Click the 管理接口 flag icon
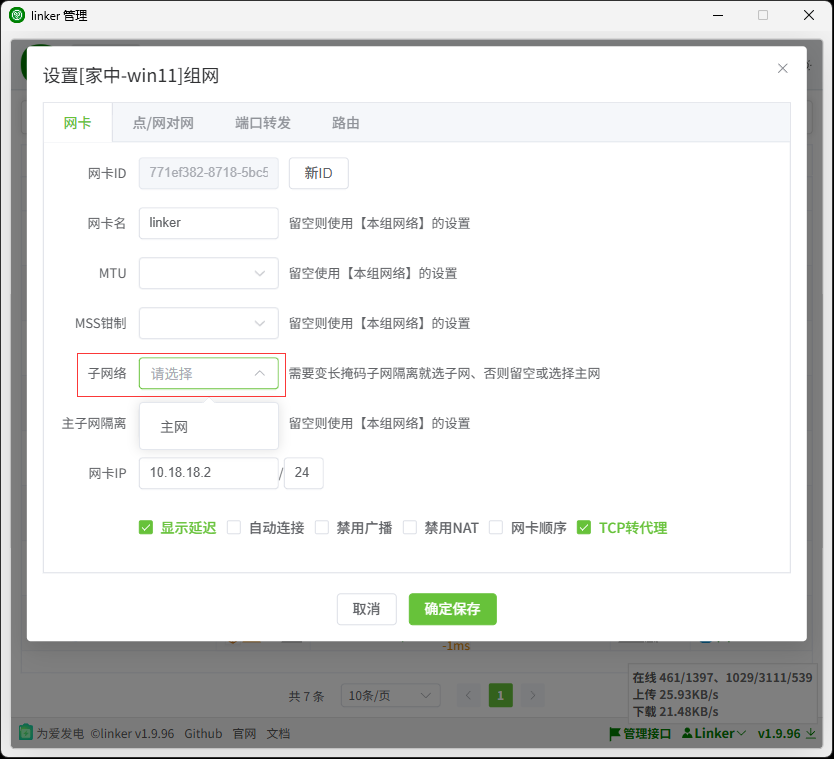This screenshot has height=759, width=834. (x=615, y=734)
